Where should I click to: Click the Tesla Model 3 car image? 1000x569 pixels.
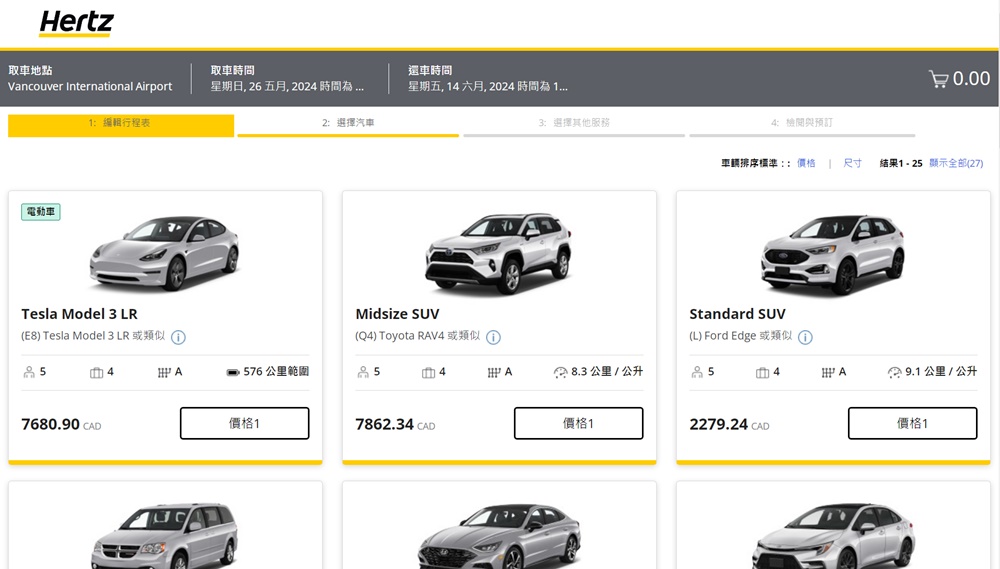165,253
